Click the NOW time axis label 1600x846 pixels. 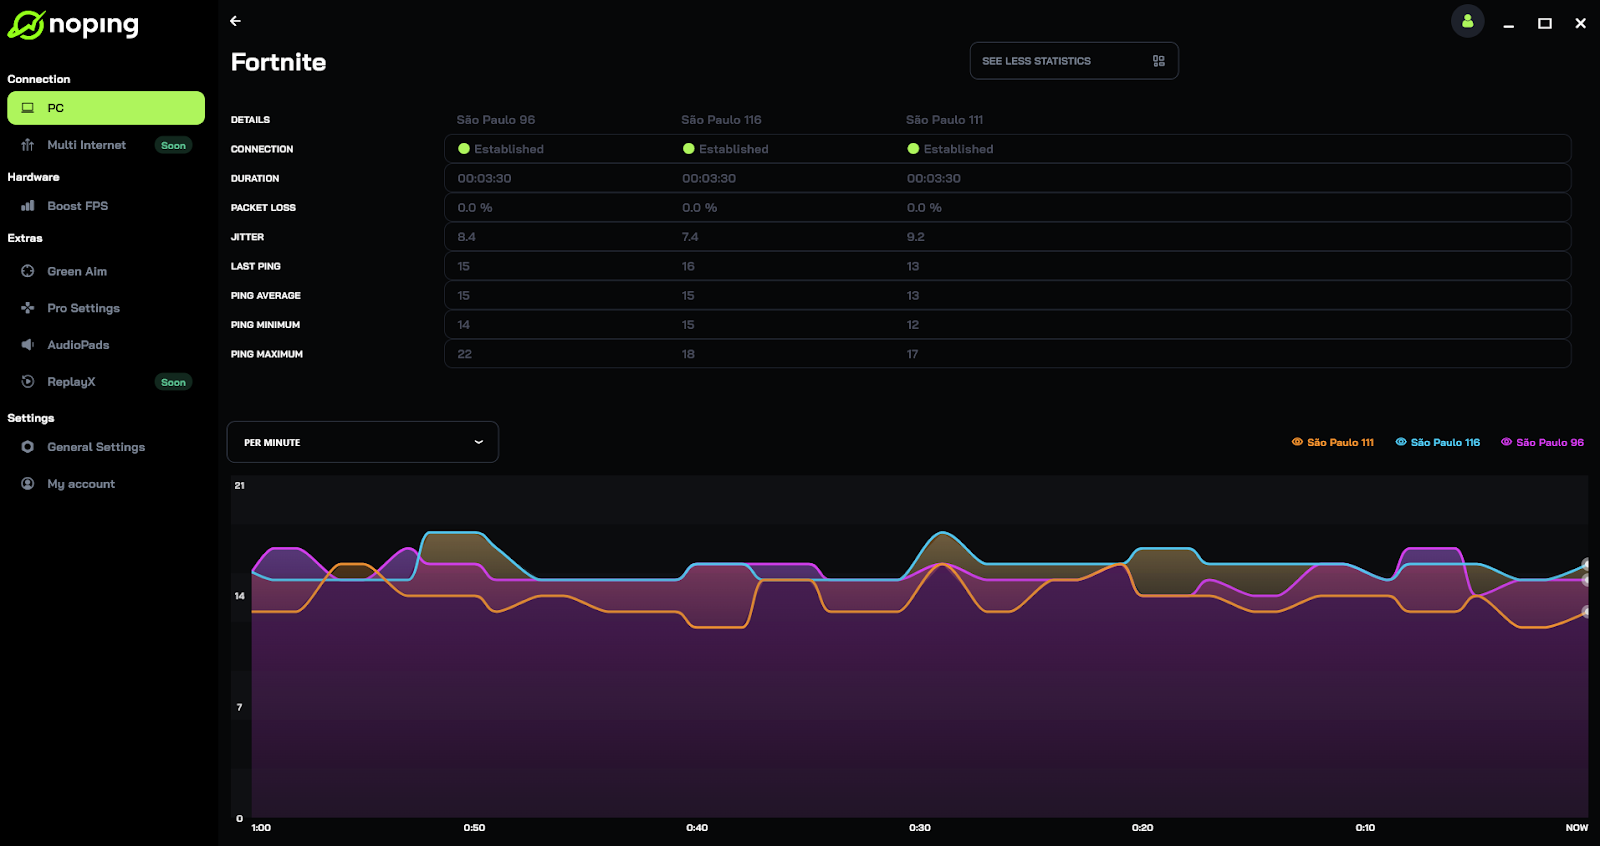1577,828
